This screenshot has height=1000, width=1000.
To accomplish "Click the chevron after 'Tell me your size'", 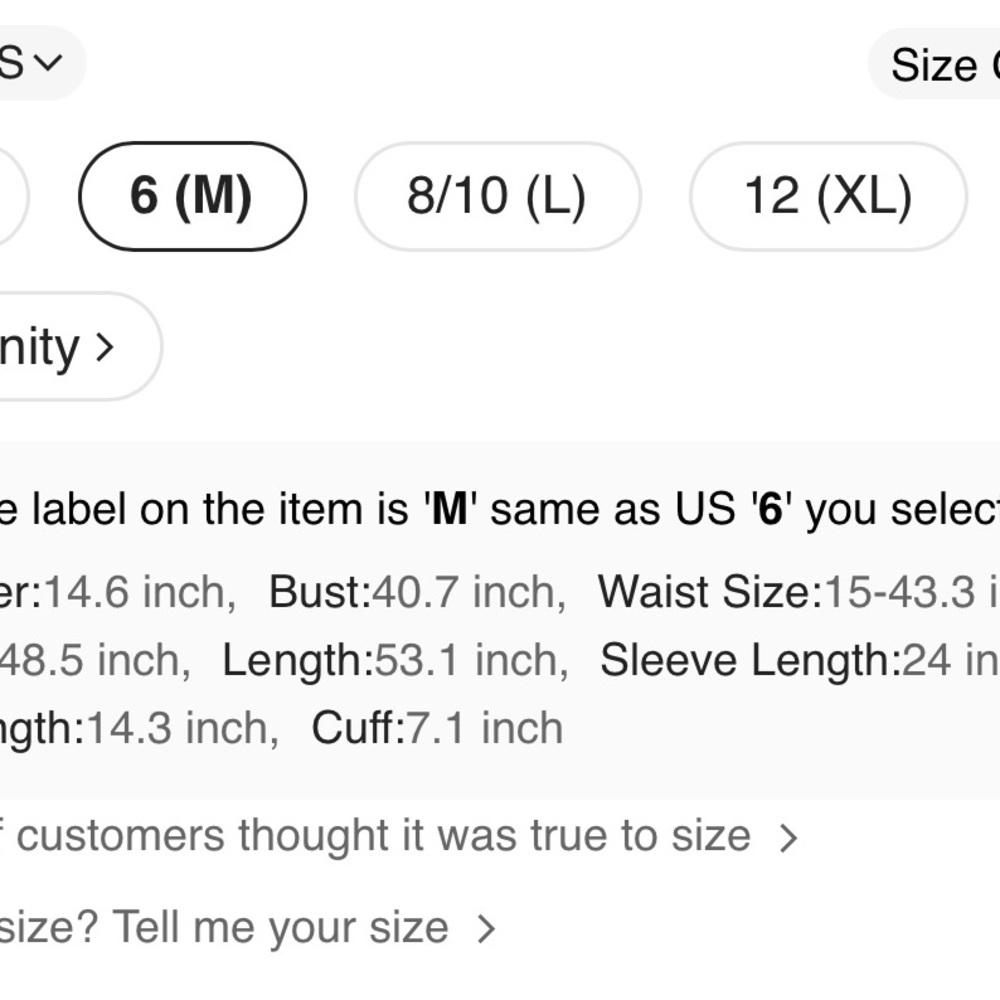I will (x=486, y=929).
